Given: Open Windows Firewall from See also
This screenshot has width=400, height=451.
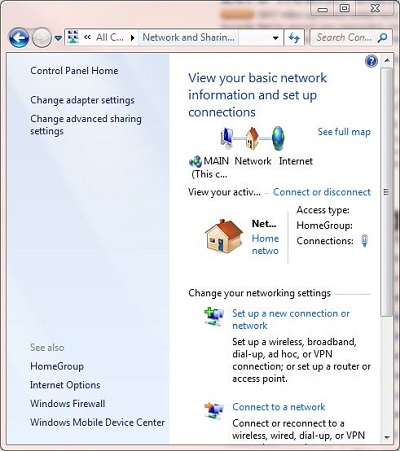Looking at the screenshot, I should [68, 403].
